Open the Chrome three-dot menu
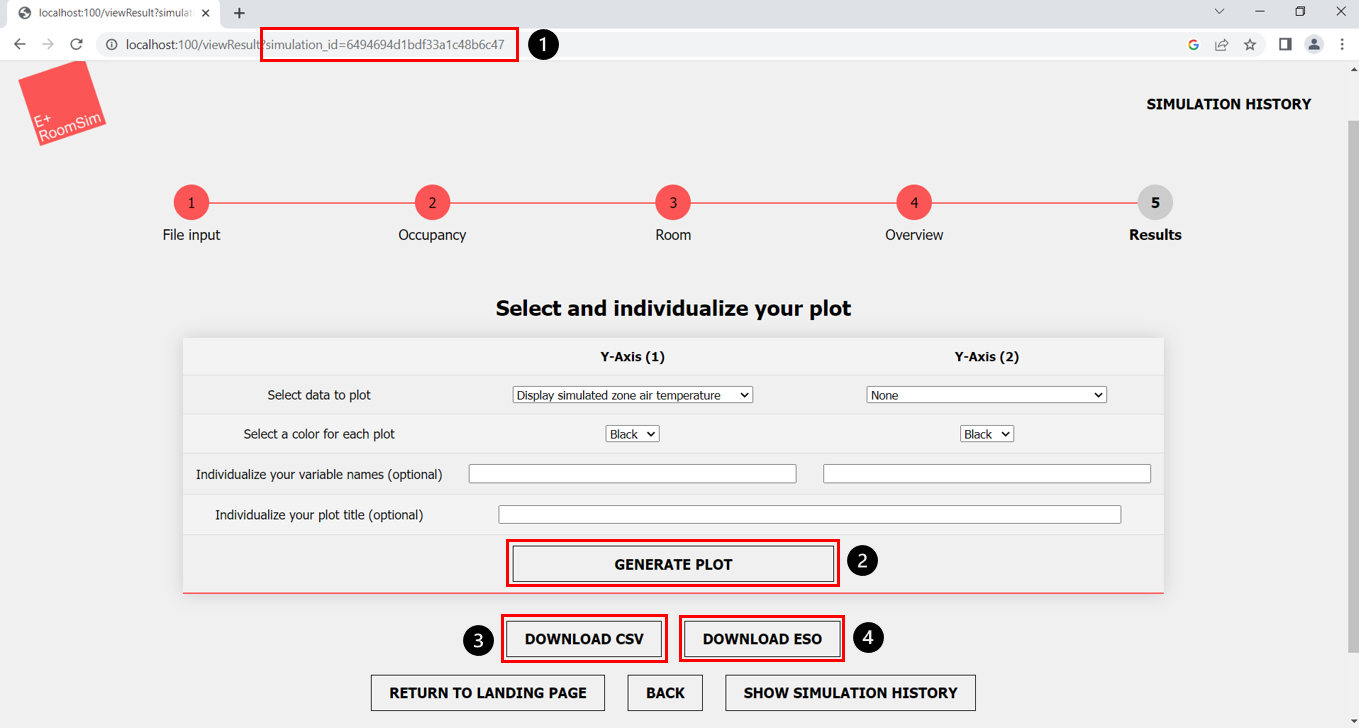 pyautogui.click(x=1342, y=44)
